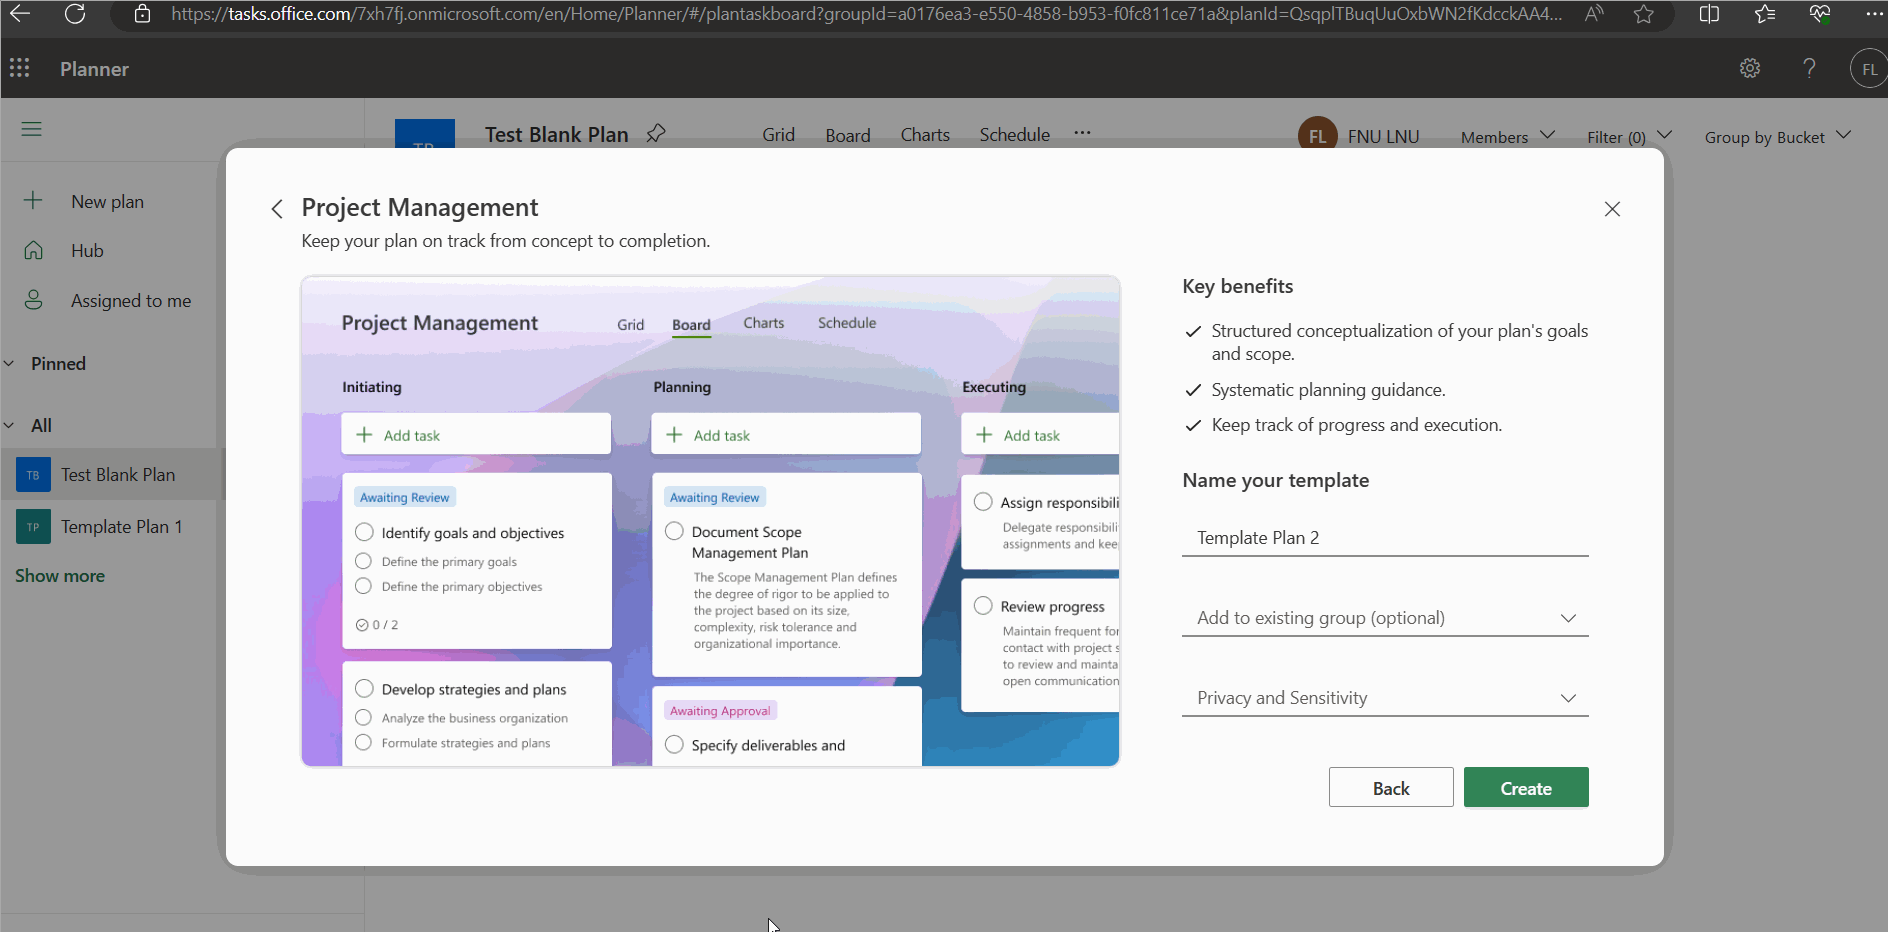
Task: Mark Assign responsibilities task complete
Action: pyautogui.click(x=983, y=502)
